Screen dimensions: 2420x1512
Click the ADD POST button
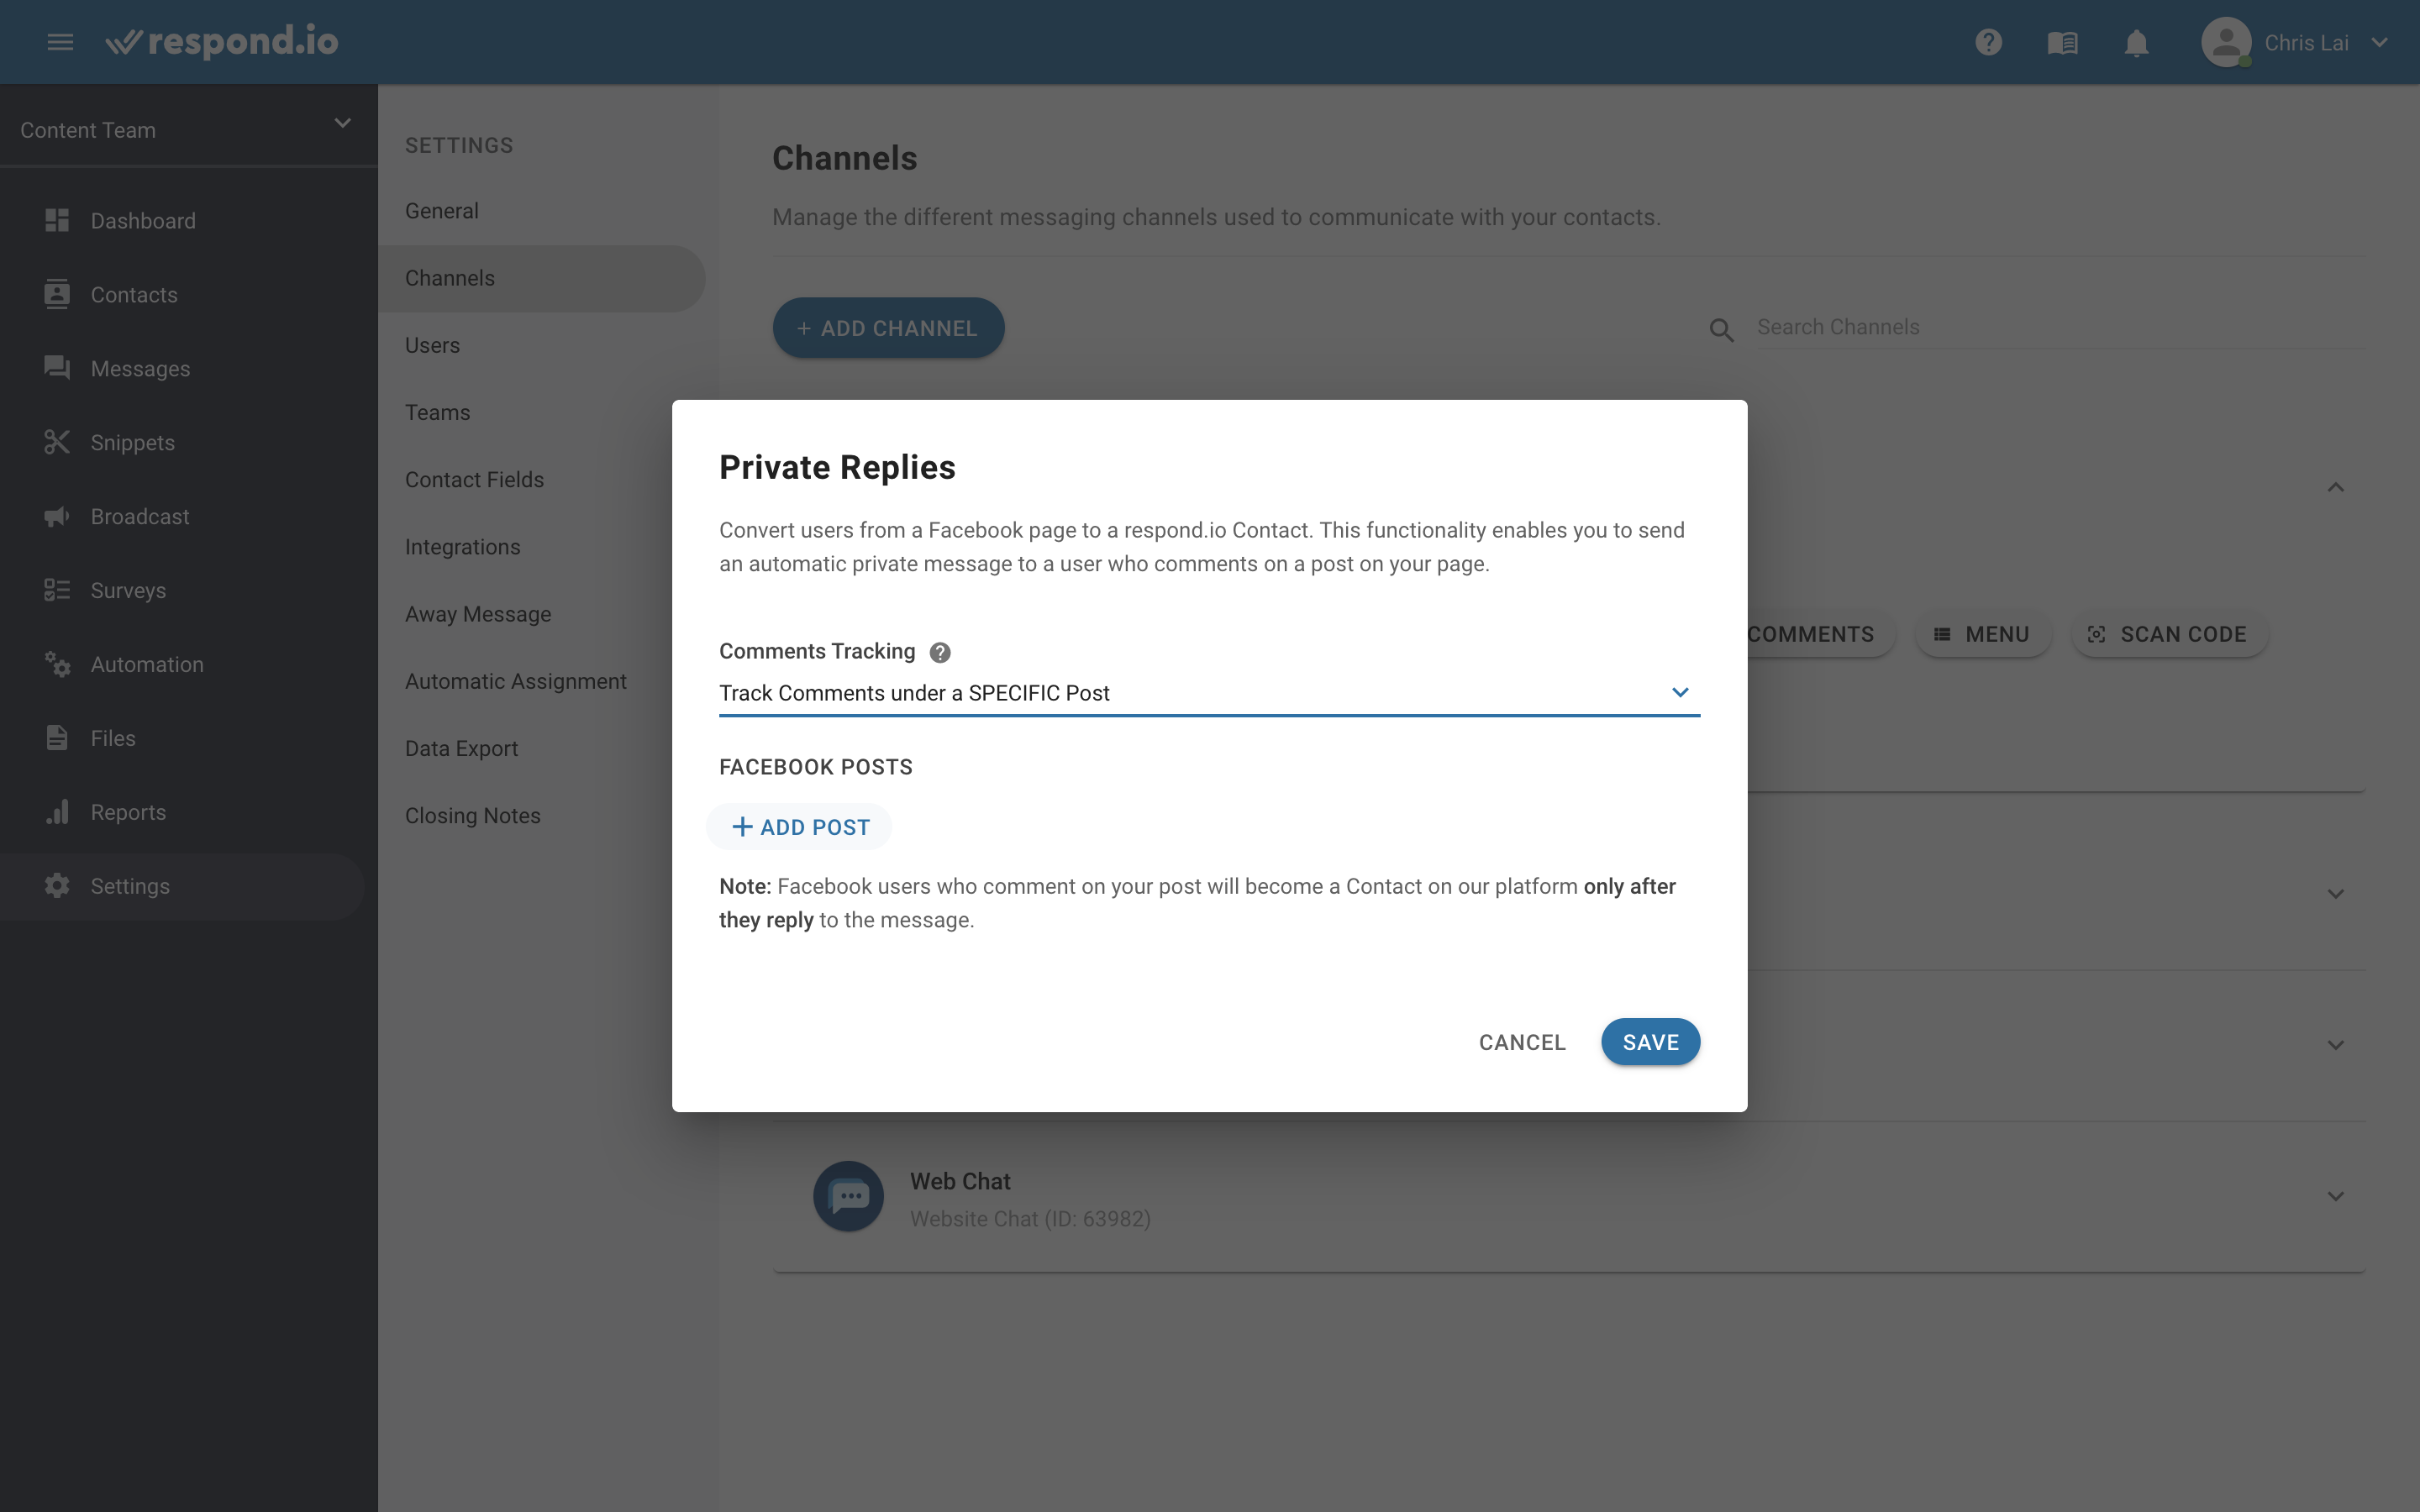tap(803, 826)
